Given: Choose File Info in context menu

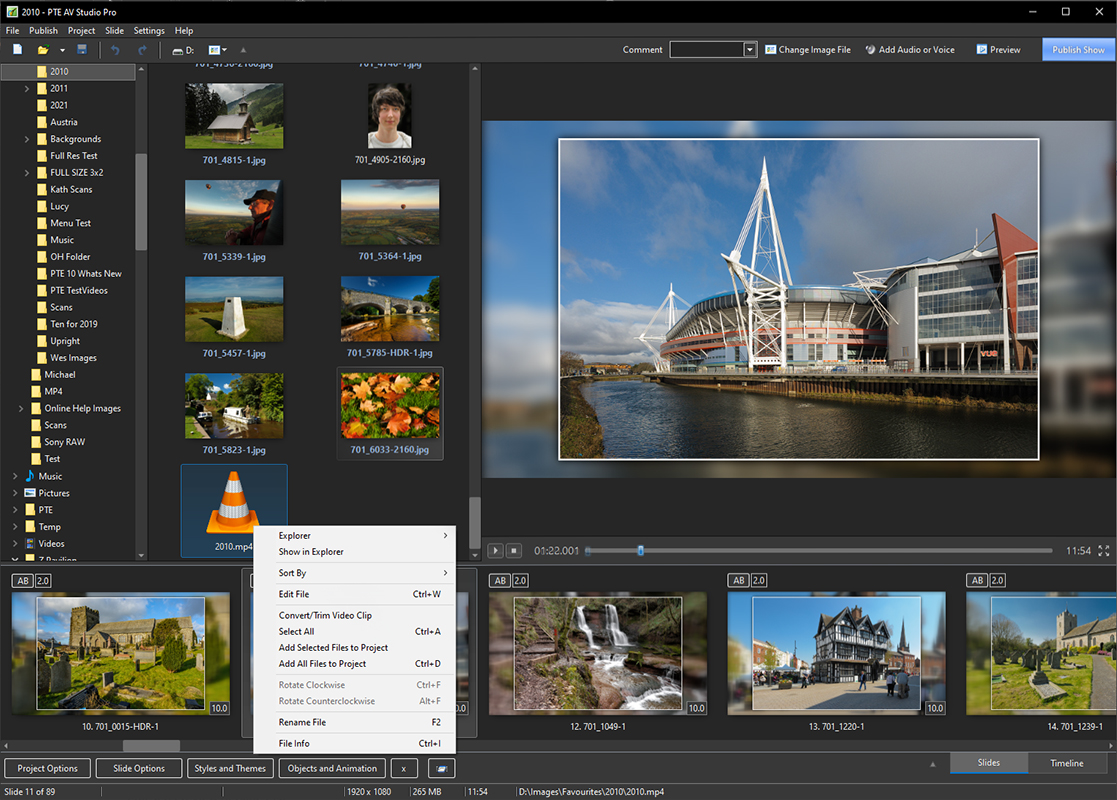Looking at the screenshot, I should [355, 744].
